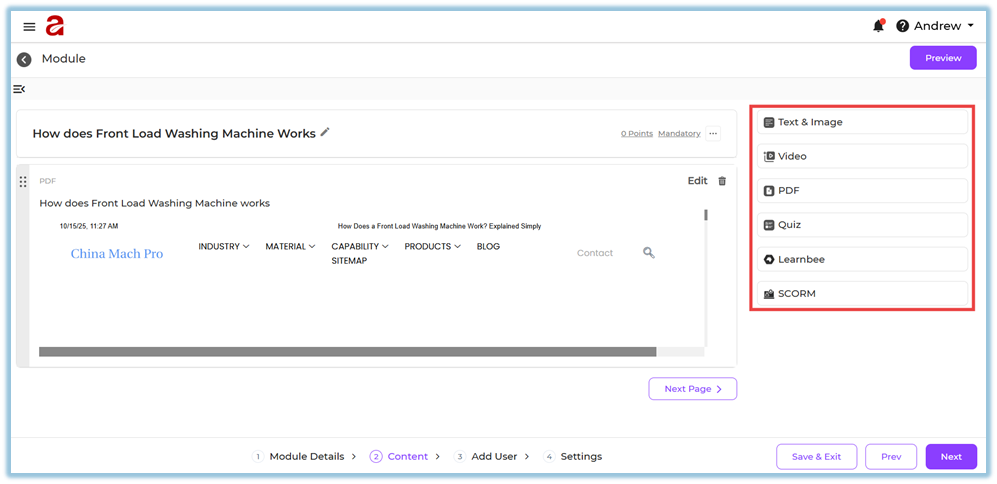Image resolution: width=997 pixels, height=484 pixels.
Task: Grab the drag handle of the PDF block
Action: pos(23,182)
